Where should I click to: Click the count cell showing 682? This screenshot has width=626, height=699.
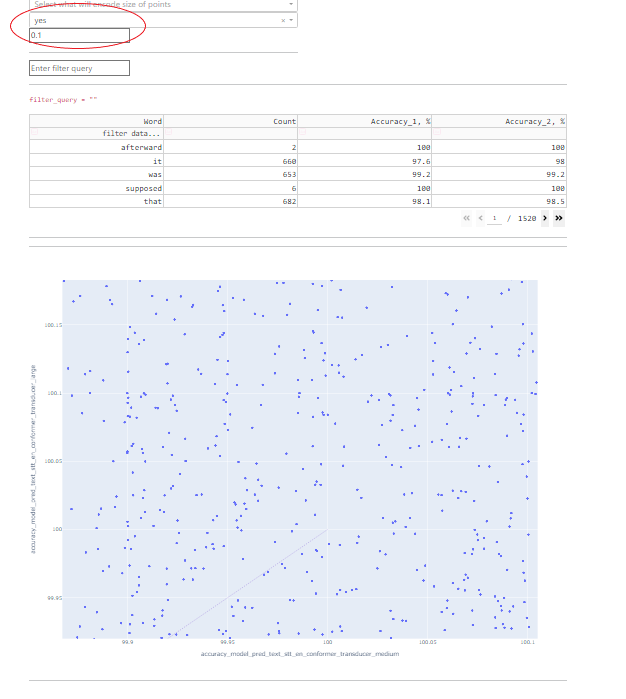(x=232, y=201)
